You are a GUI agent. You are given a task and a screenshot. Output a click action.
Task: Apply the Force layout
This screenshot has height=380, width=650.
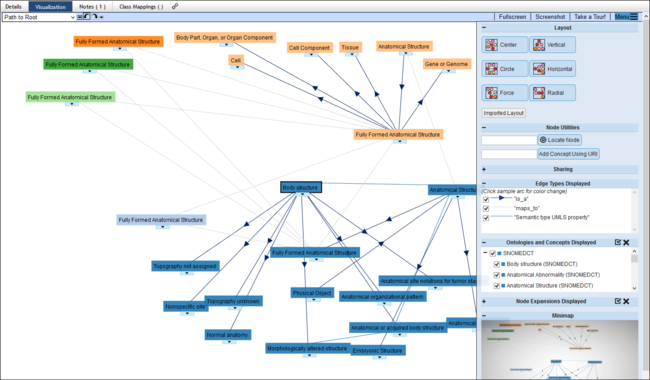pos(504,93)
